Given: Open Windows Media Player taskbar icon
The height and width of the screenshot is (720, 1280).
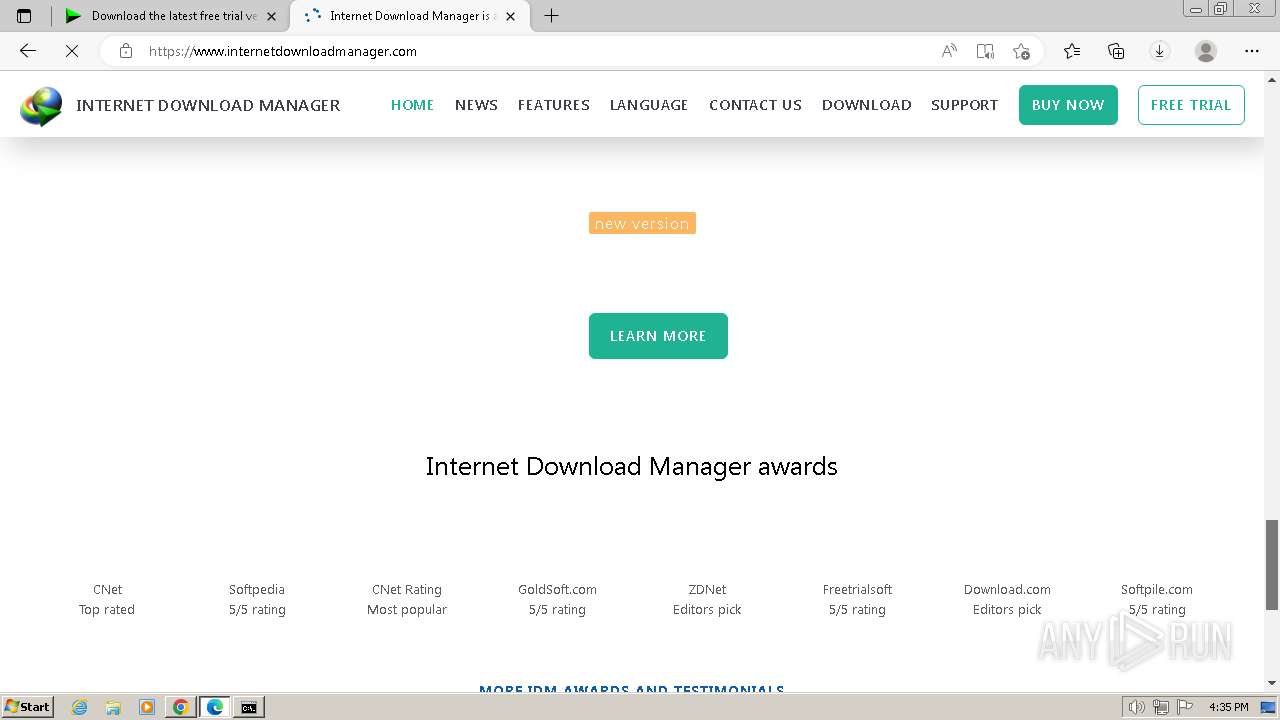Looking at the screenshot, I should tap(147, 707).
